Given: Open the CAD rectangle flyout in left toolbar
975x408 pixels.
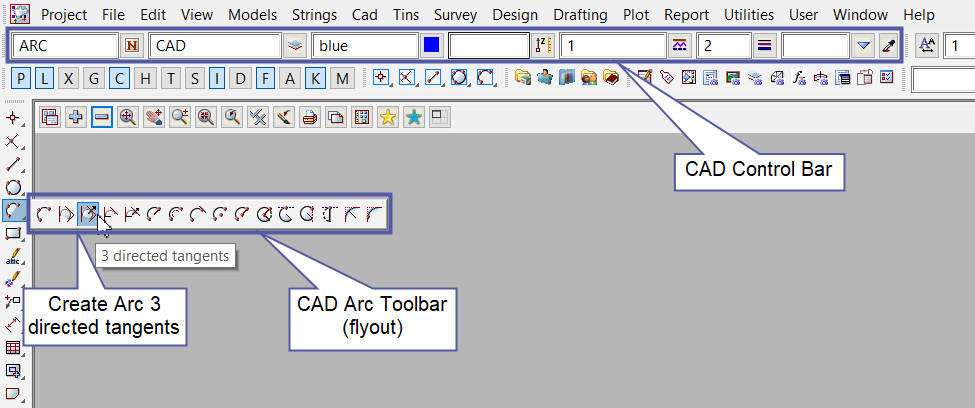Looking at the screenshot, I should point(13,233).
